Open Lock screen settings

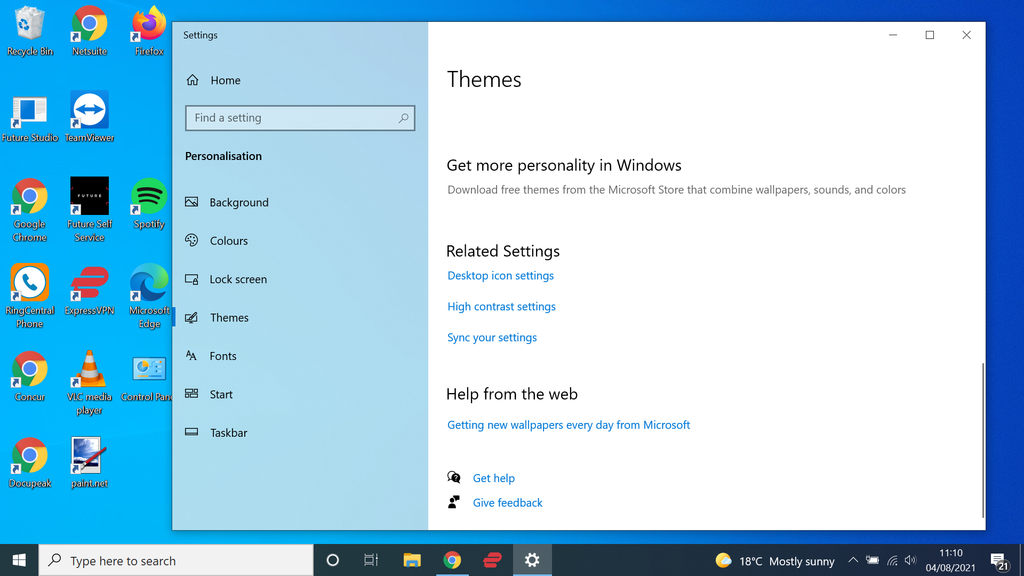click(x=238, y=279)
